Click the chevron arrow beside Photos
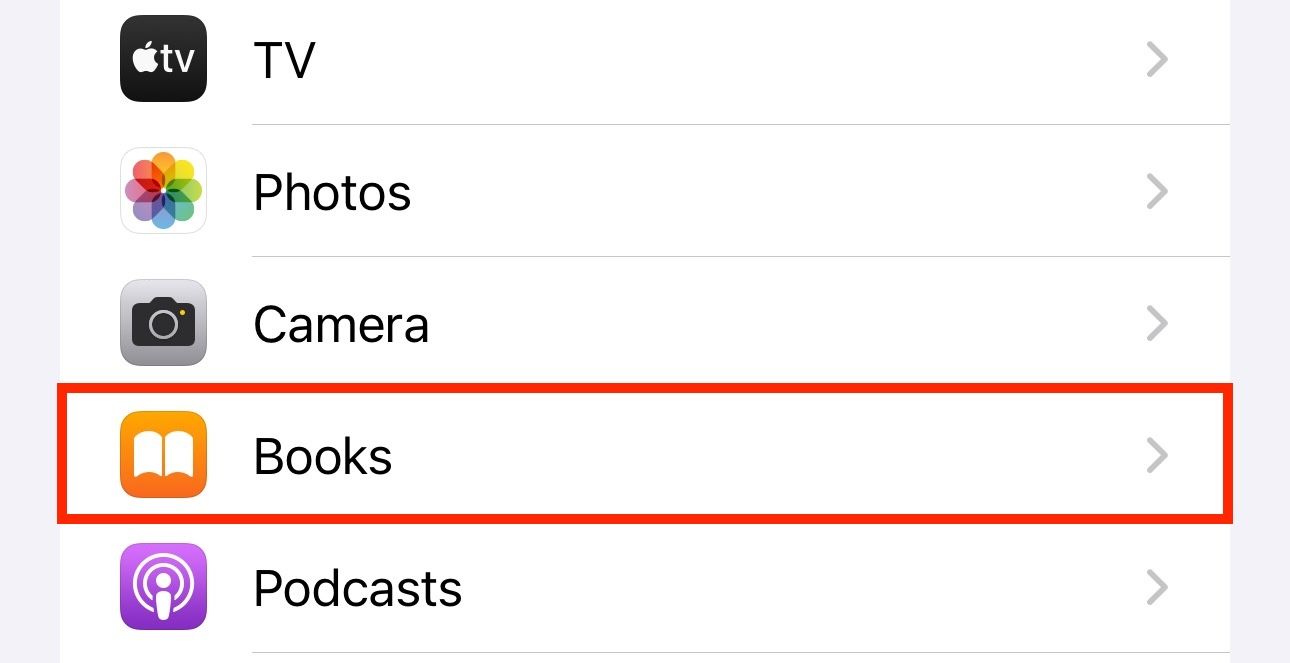Screen dimensions: 1290x663 point(1157,191)
